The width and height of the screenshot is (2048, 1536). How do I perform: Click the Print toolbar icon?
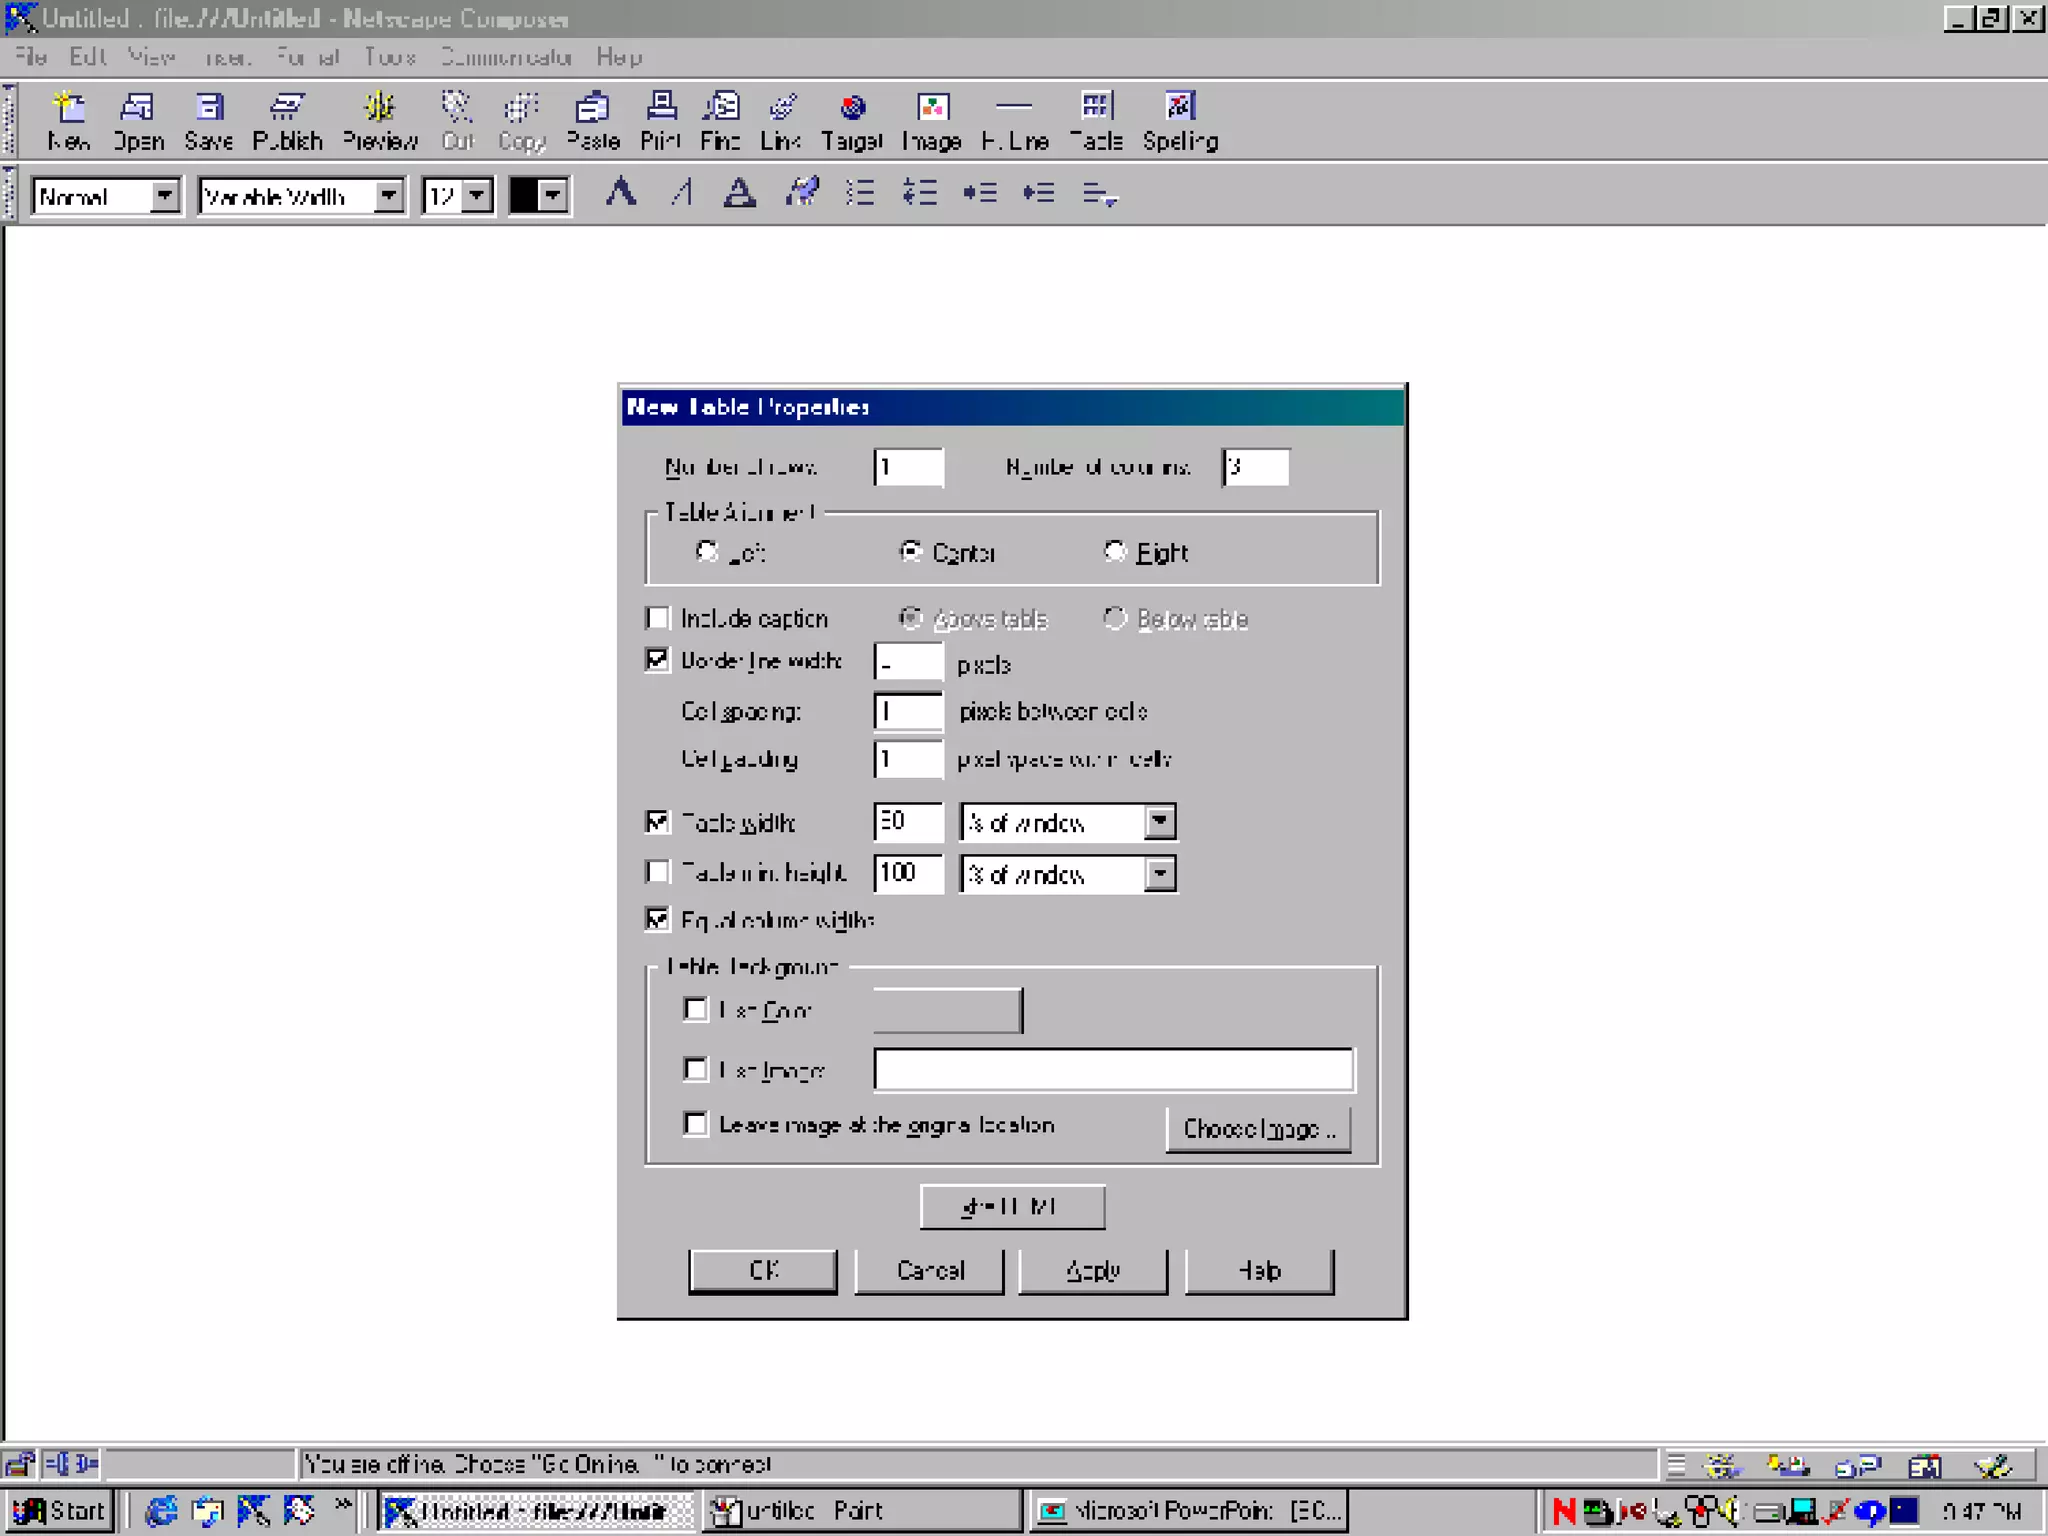[660, 120]
